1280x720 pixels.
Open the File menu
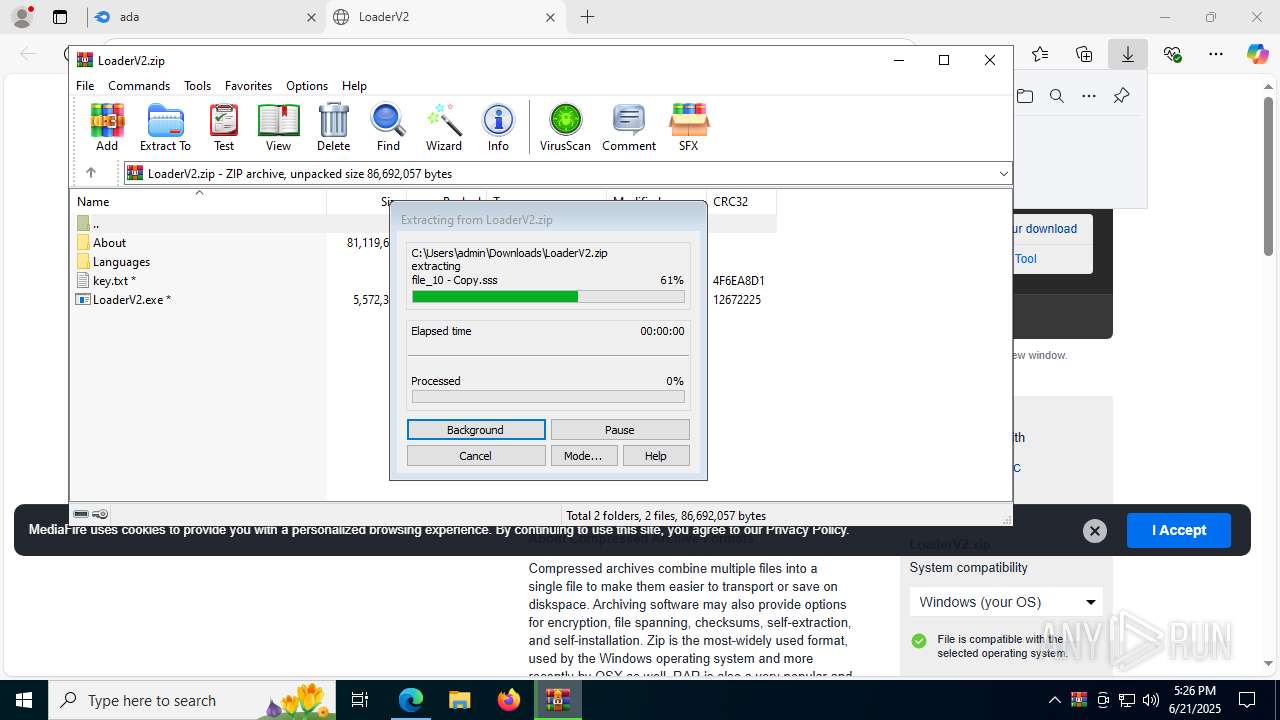click(85, 86)
